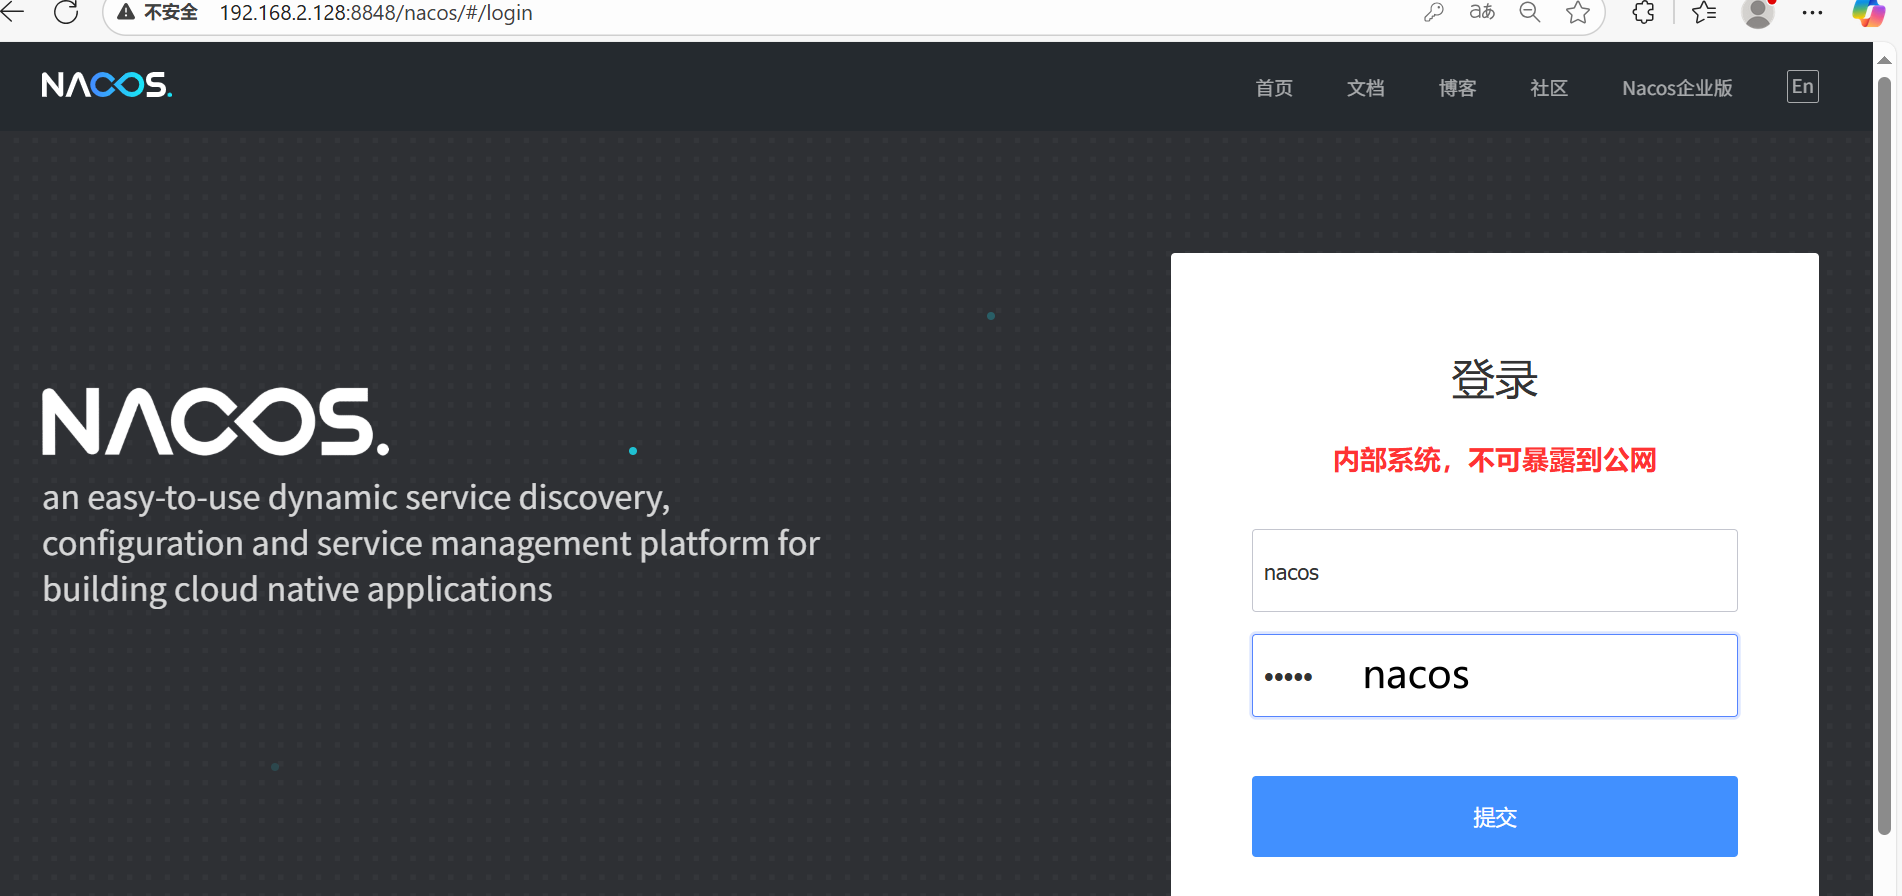The width and height of the screenshot is (1902, 896).
Task: Open browser extensions puzzle icon
Action: tap(1643, 13)
